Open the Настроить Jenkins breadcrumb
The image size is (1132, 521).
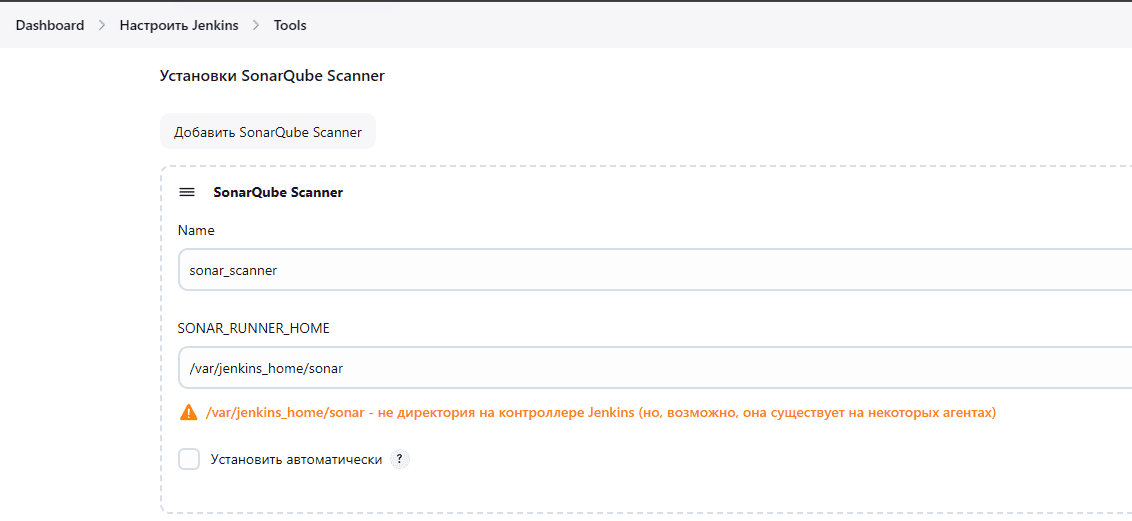point(179,25)
